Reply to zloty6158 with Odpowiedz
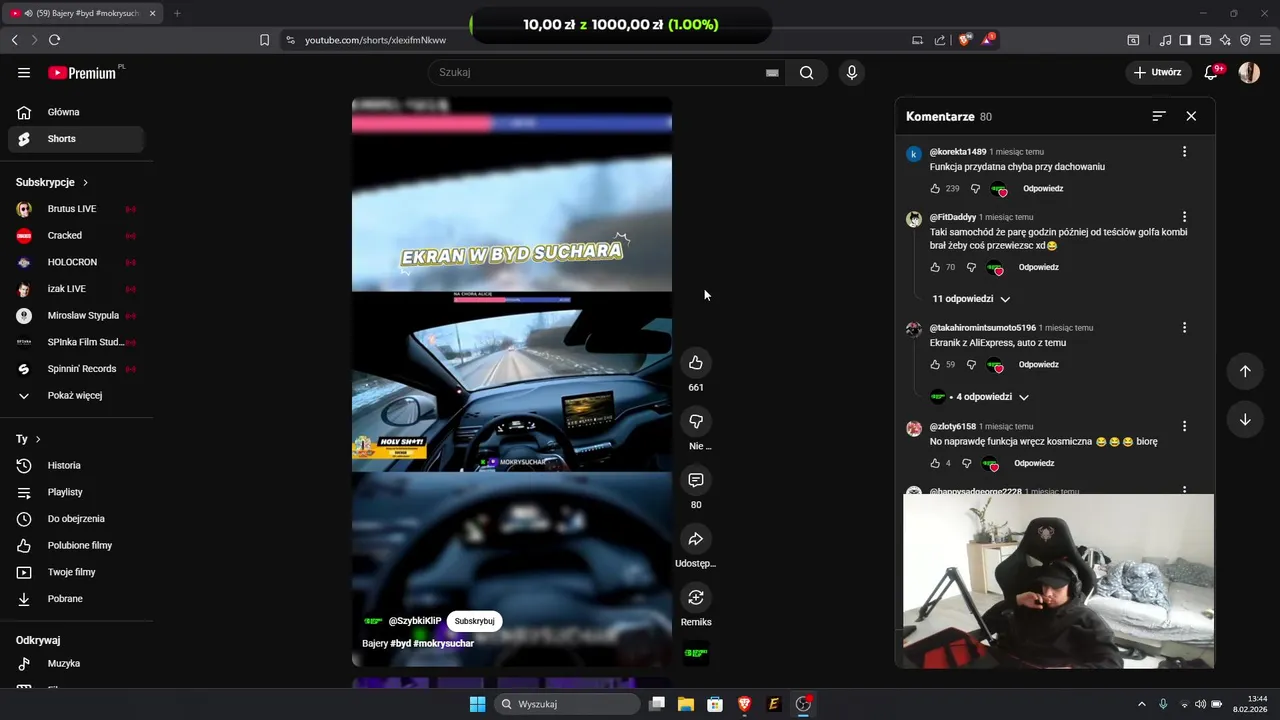 [x=1034, y=463]
